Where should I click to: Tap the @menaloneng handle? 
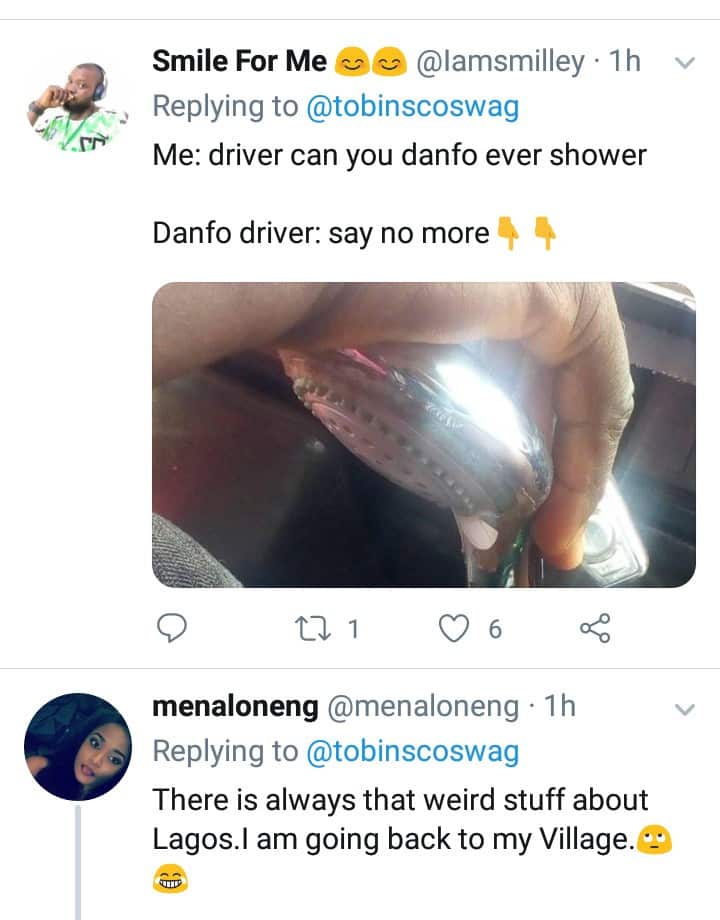pos(423,707)
